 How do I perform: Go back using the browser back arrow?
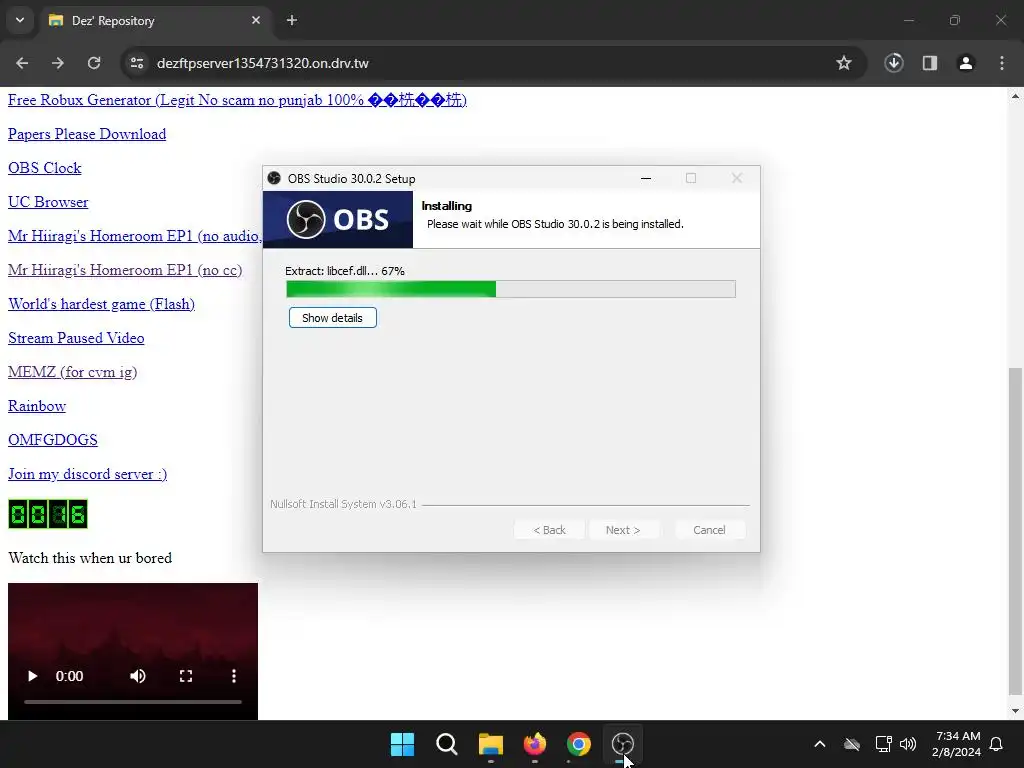point(22,63)
